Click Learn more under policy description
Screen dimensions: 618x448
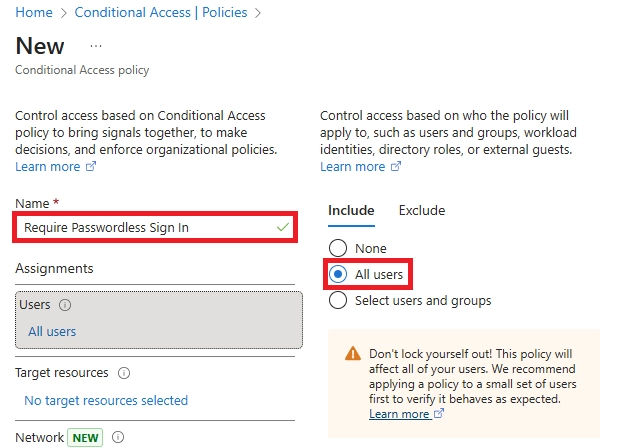point(48,167)
